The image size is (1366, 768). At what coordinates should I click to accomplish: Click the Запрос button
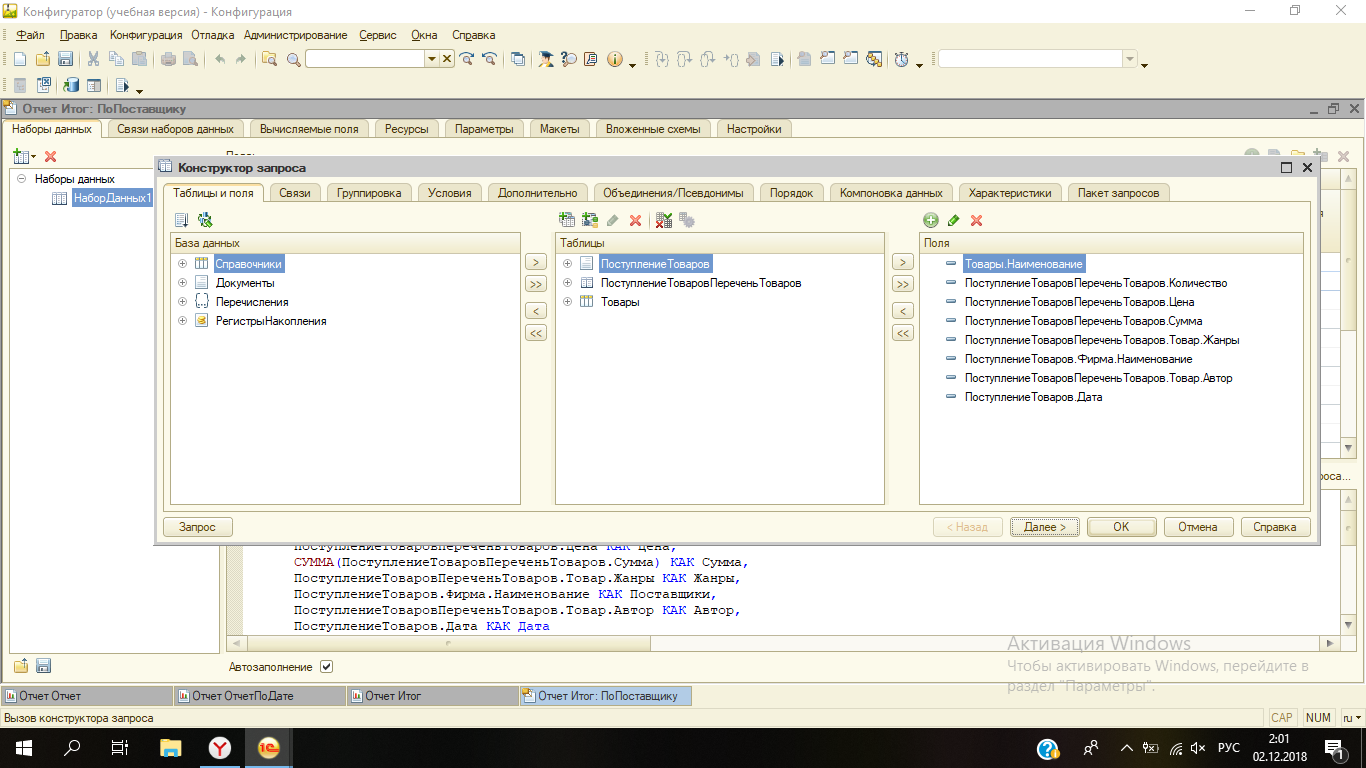coord(197,527)
